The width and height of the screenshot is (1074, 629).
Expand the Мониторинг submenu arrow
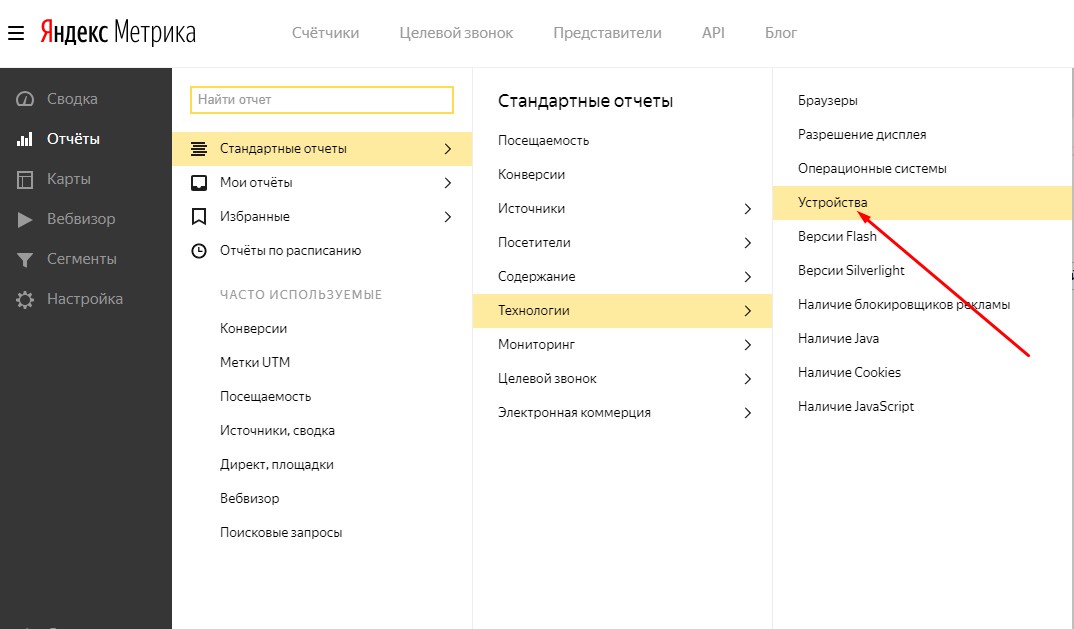pos(748,345)
